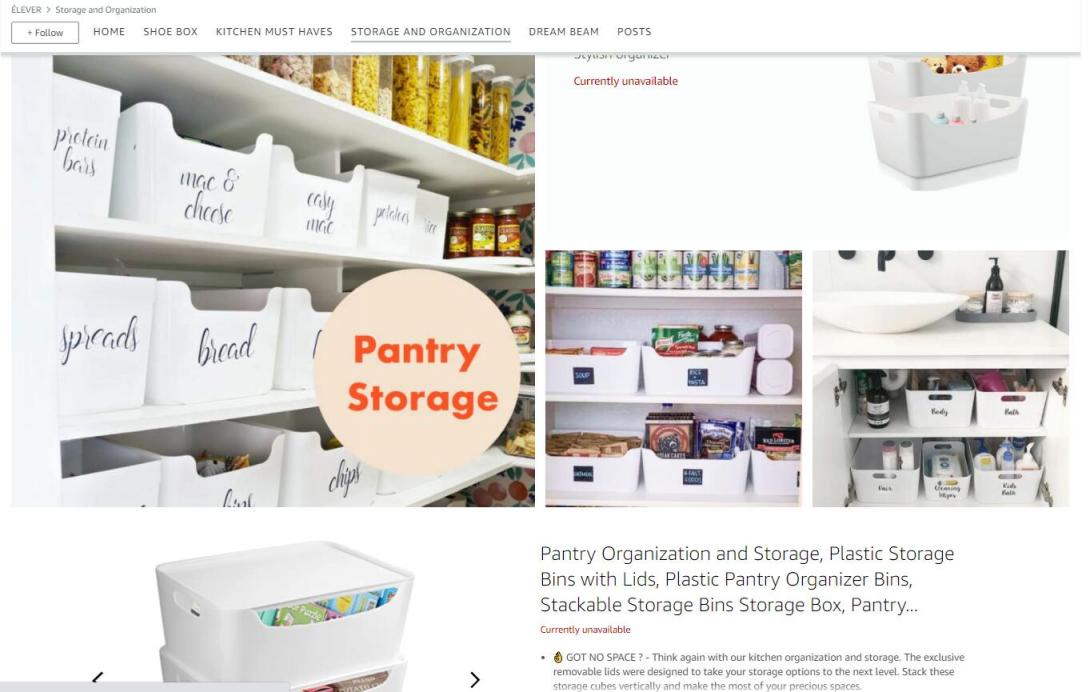Open the POSTS tab
The height and width of the screenshot is (692, 1090).
[x=634, y=31]
